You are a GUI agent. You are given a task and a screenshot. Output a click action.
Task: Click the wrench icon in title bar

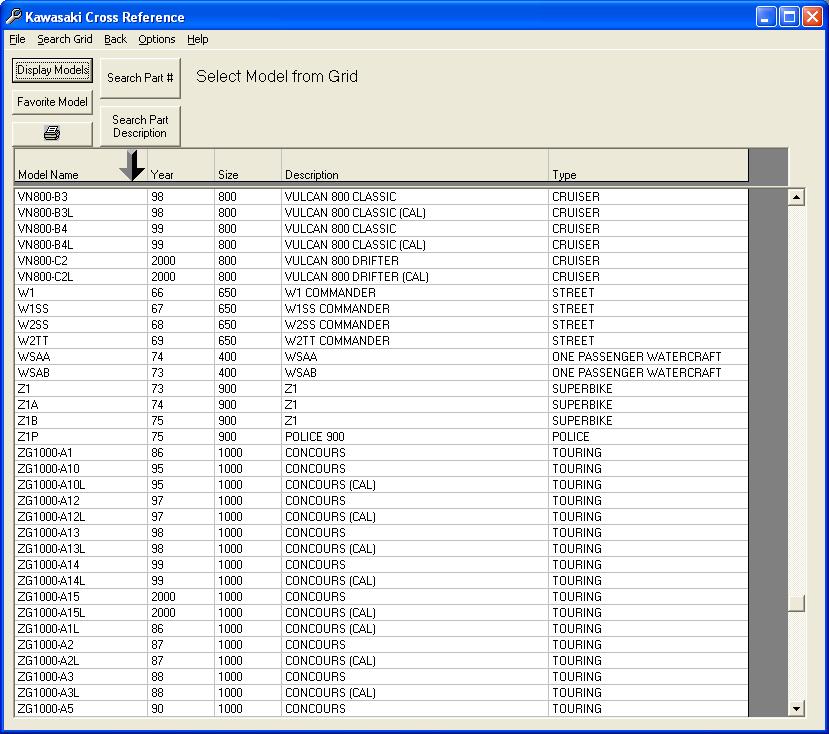(x=14, y=17)
